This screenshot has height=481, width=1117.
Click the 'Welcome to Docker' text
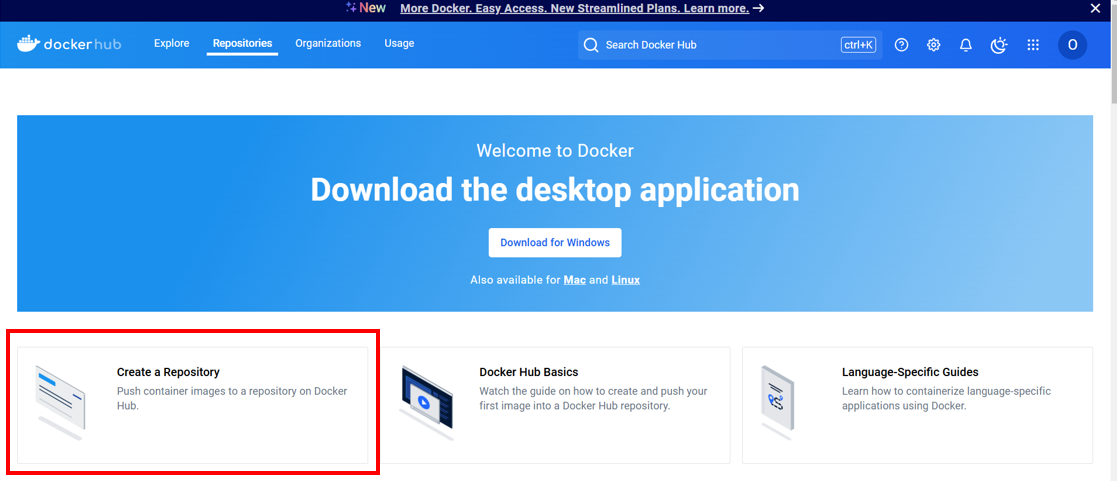[555, 150]
